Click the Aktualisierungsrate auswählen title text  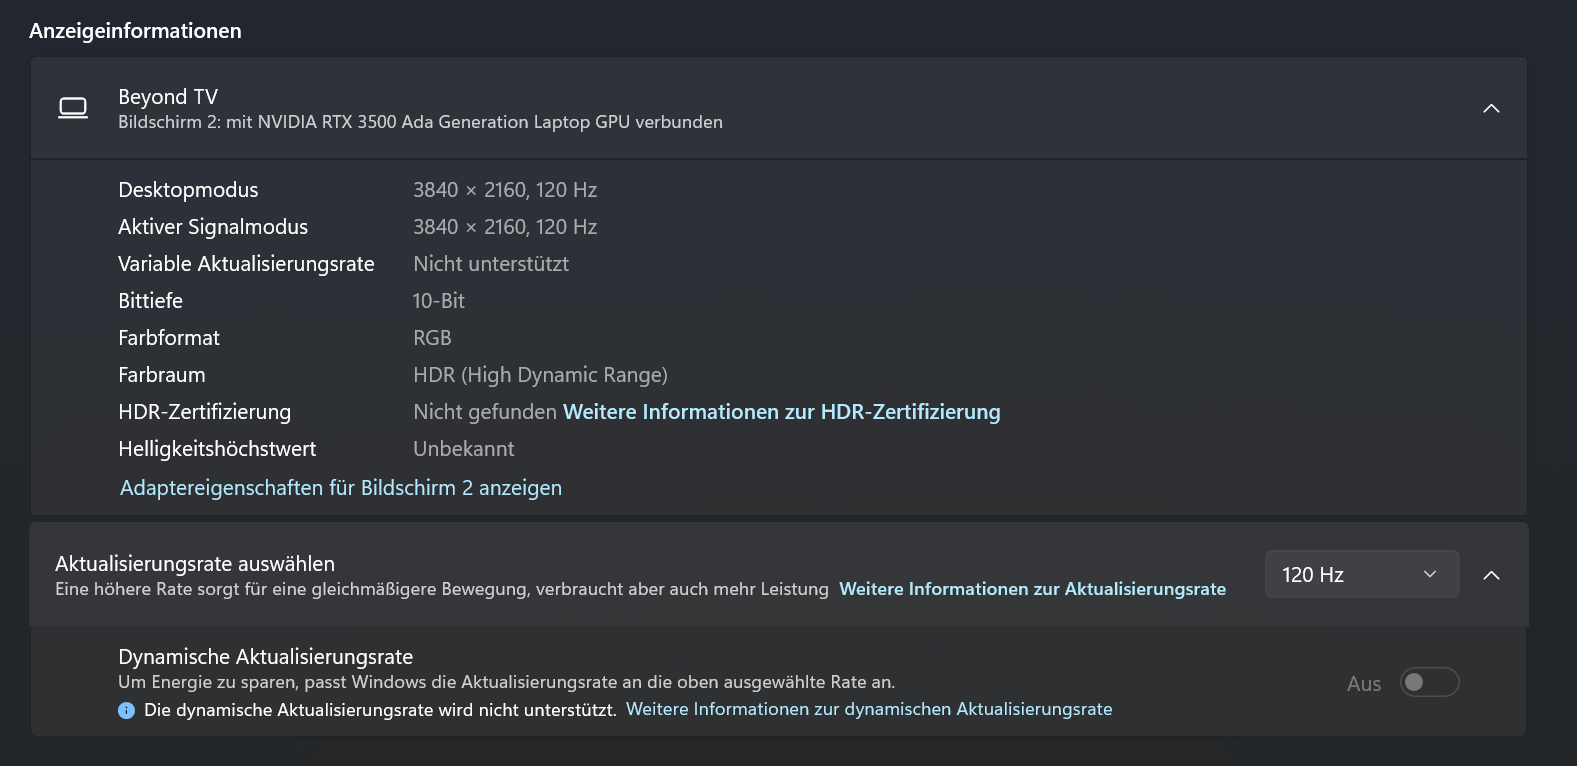click(195, 564)
